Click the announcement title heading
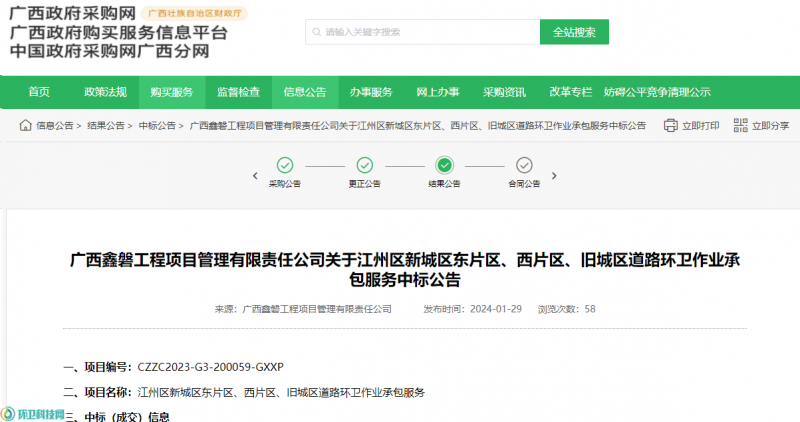This screenshot has width=800, height=422. click(405, 269)
